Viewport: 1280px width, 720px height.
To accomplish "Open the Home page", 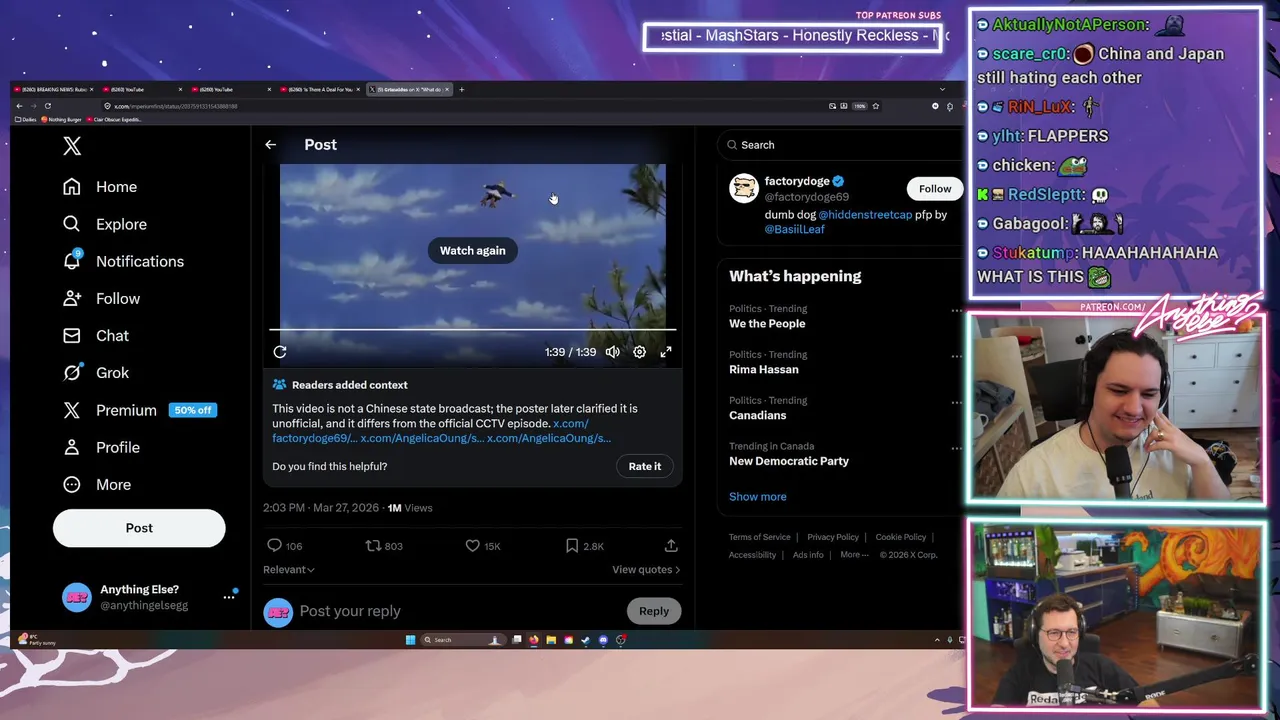I will point(100,187).
